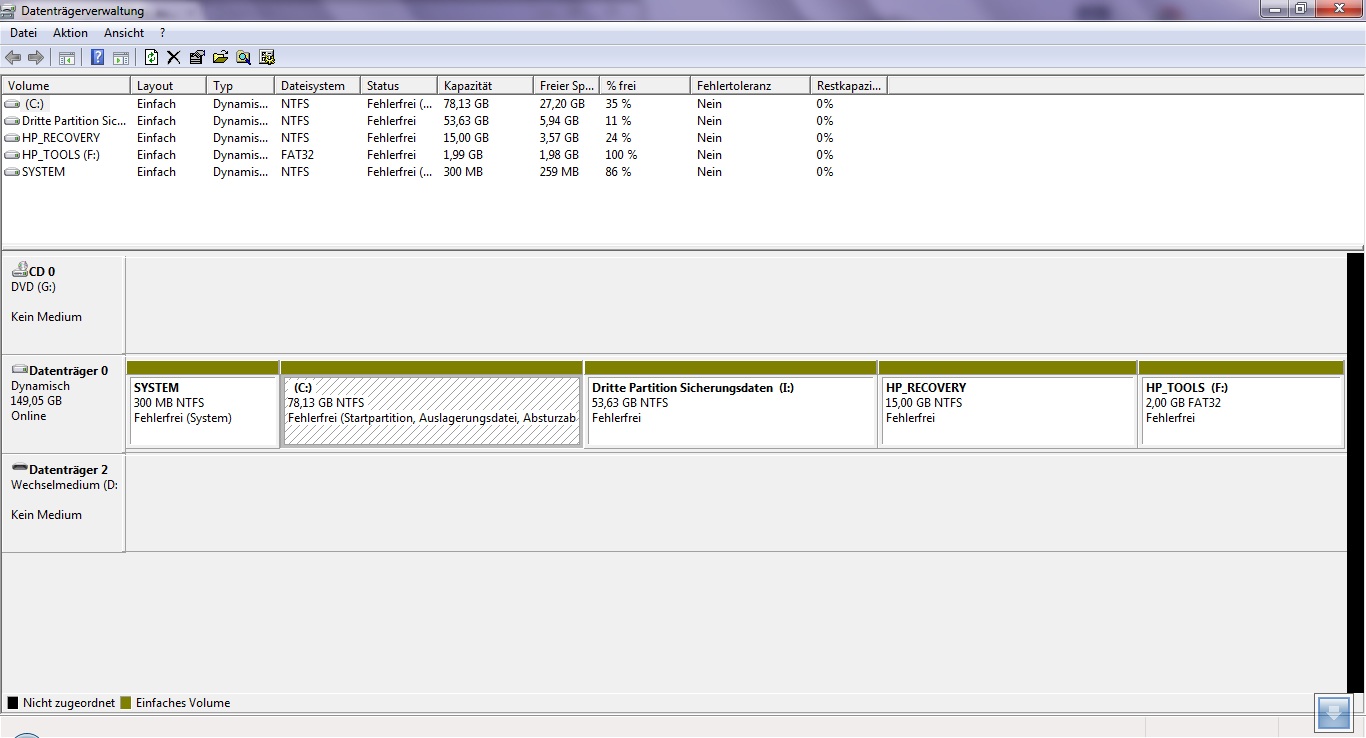This screenshot has width=1366, height=738.
Task: Select the HP_RECOVERY 15,00 GB partition block
Action: (x=1008, y=403)
